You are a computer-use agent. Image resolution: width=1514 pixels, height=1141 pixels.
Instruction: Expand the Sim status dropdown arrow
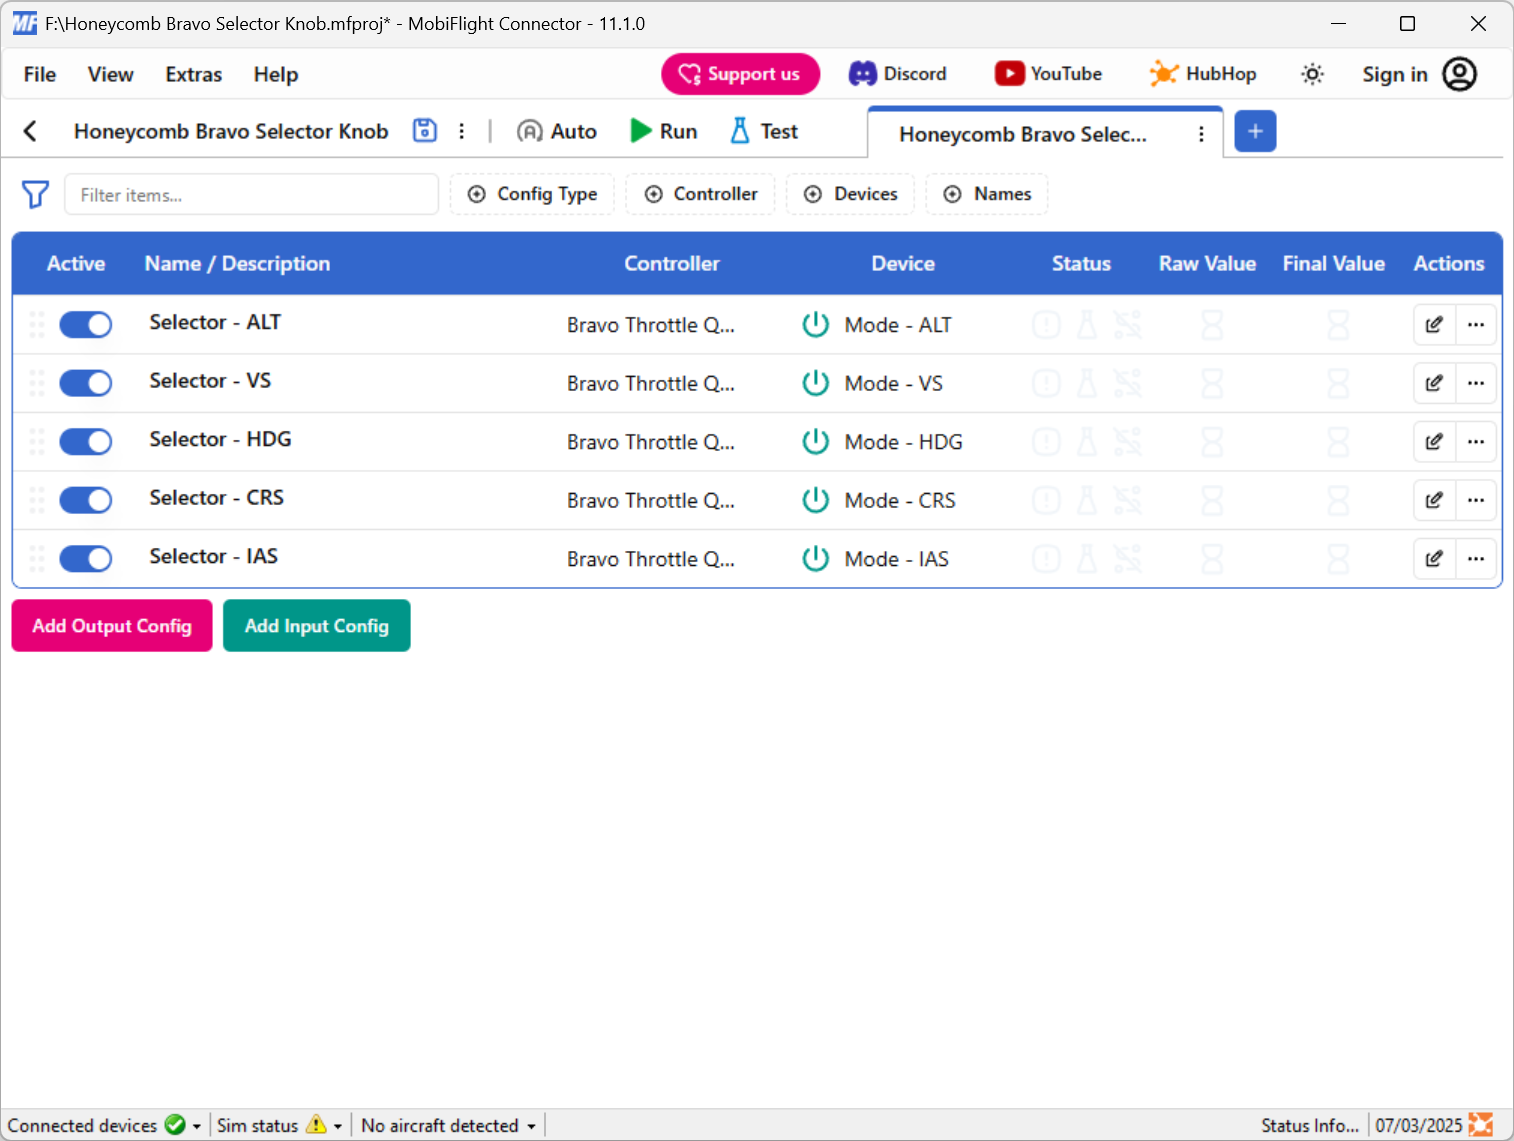(x=338, y=1126)
